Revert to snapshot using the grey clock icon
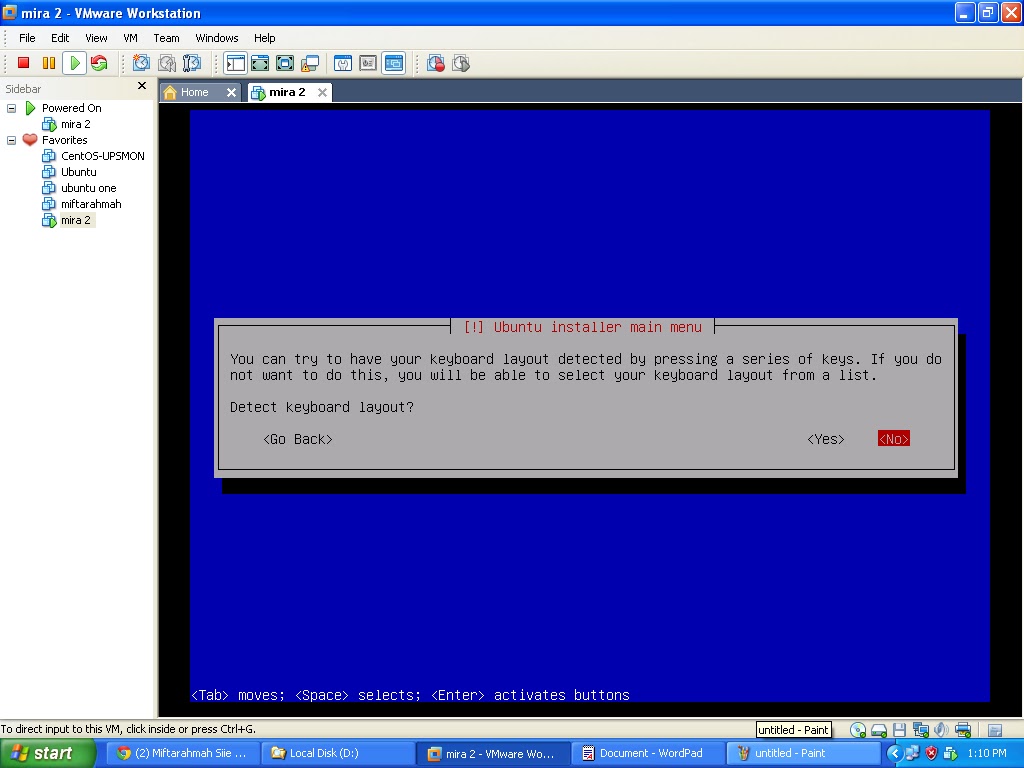 tap(167, 63)
